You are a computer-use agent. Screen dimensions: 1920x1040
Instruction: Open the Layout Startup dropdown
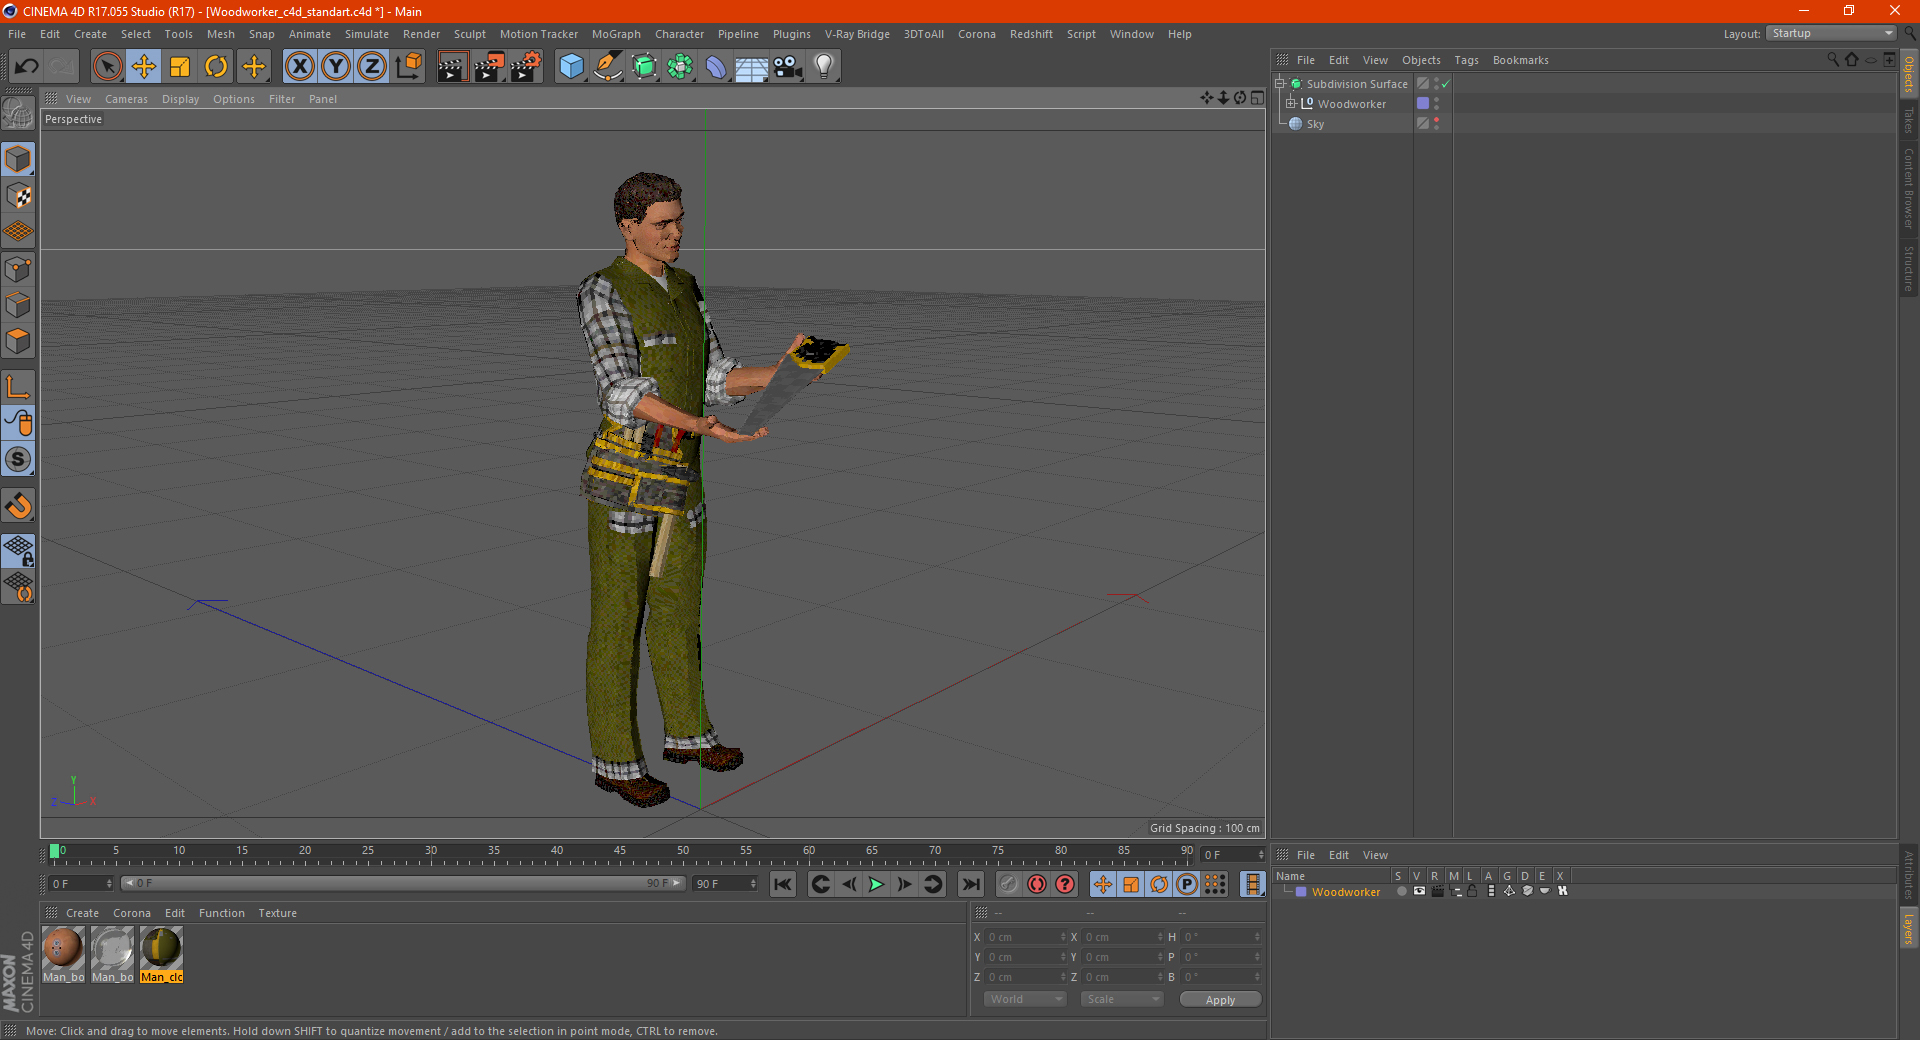click(1831, 33)
